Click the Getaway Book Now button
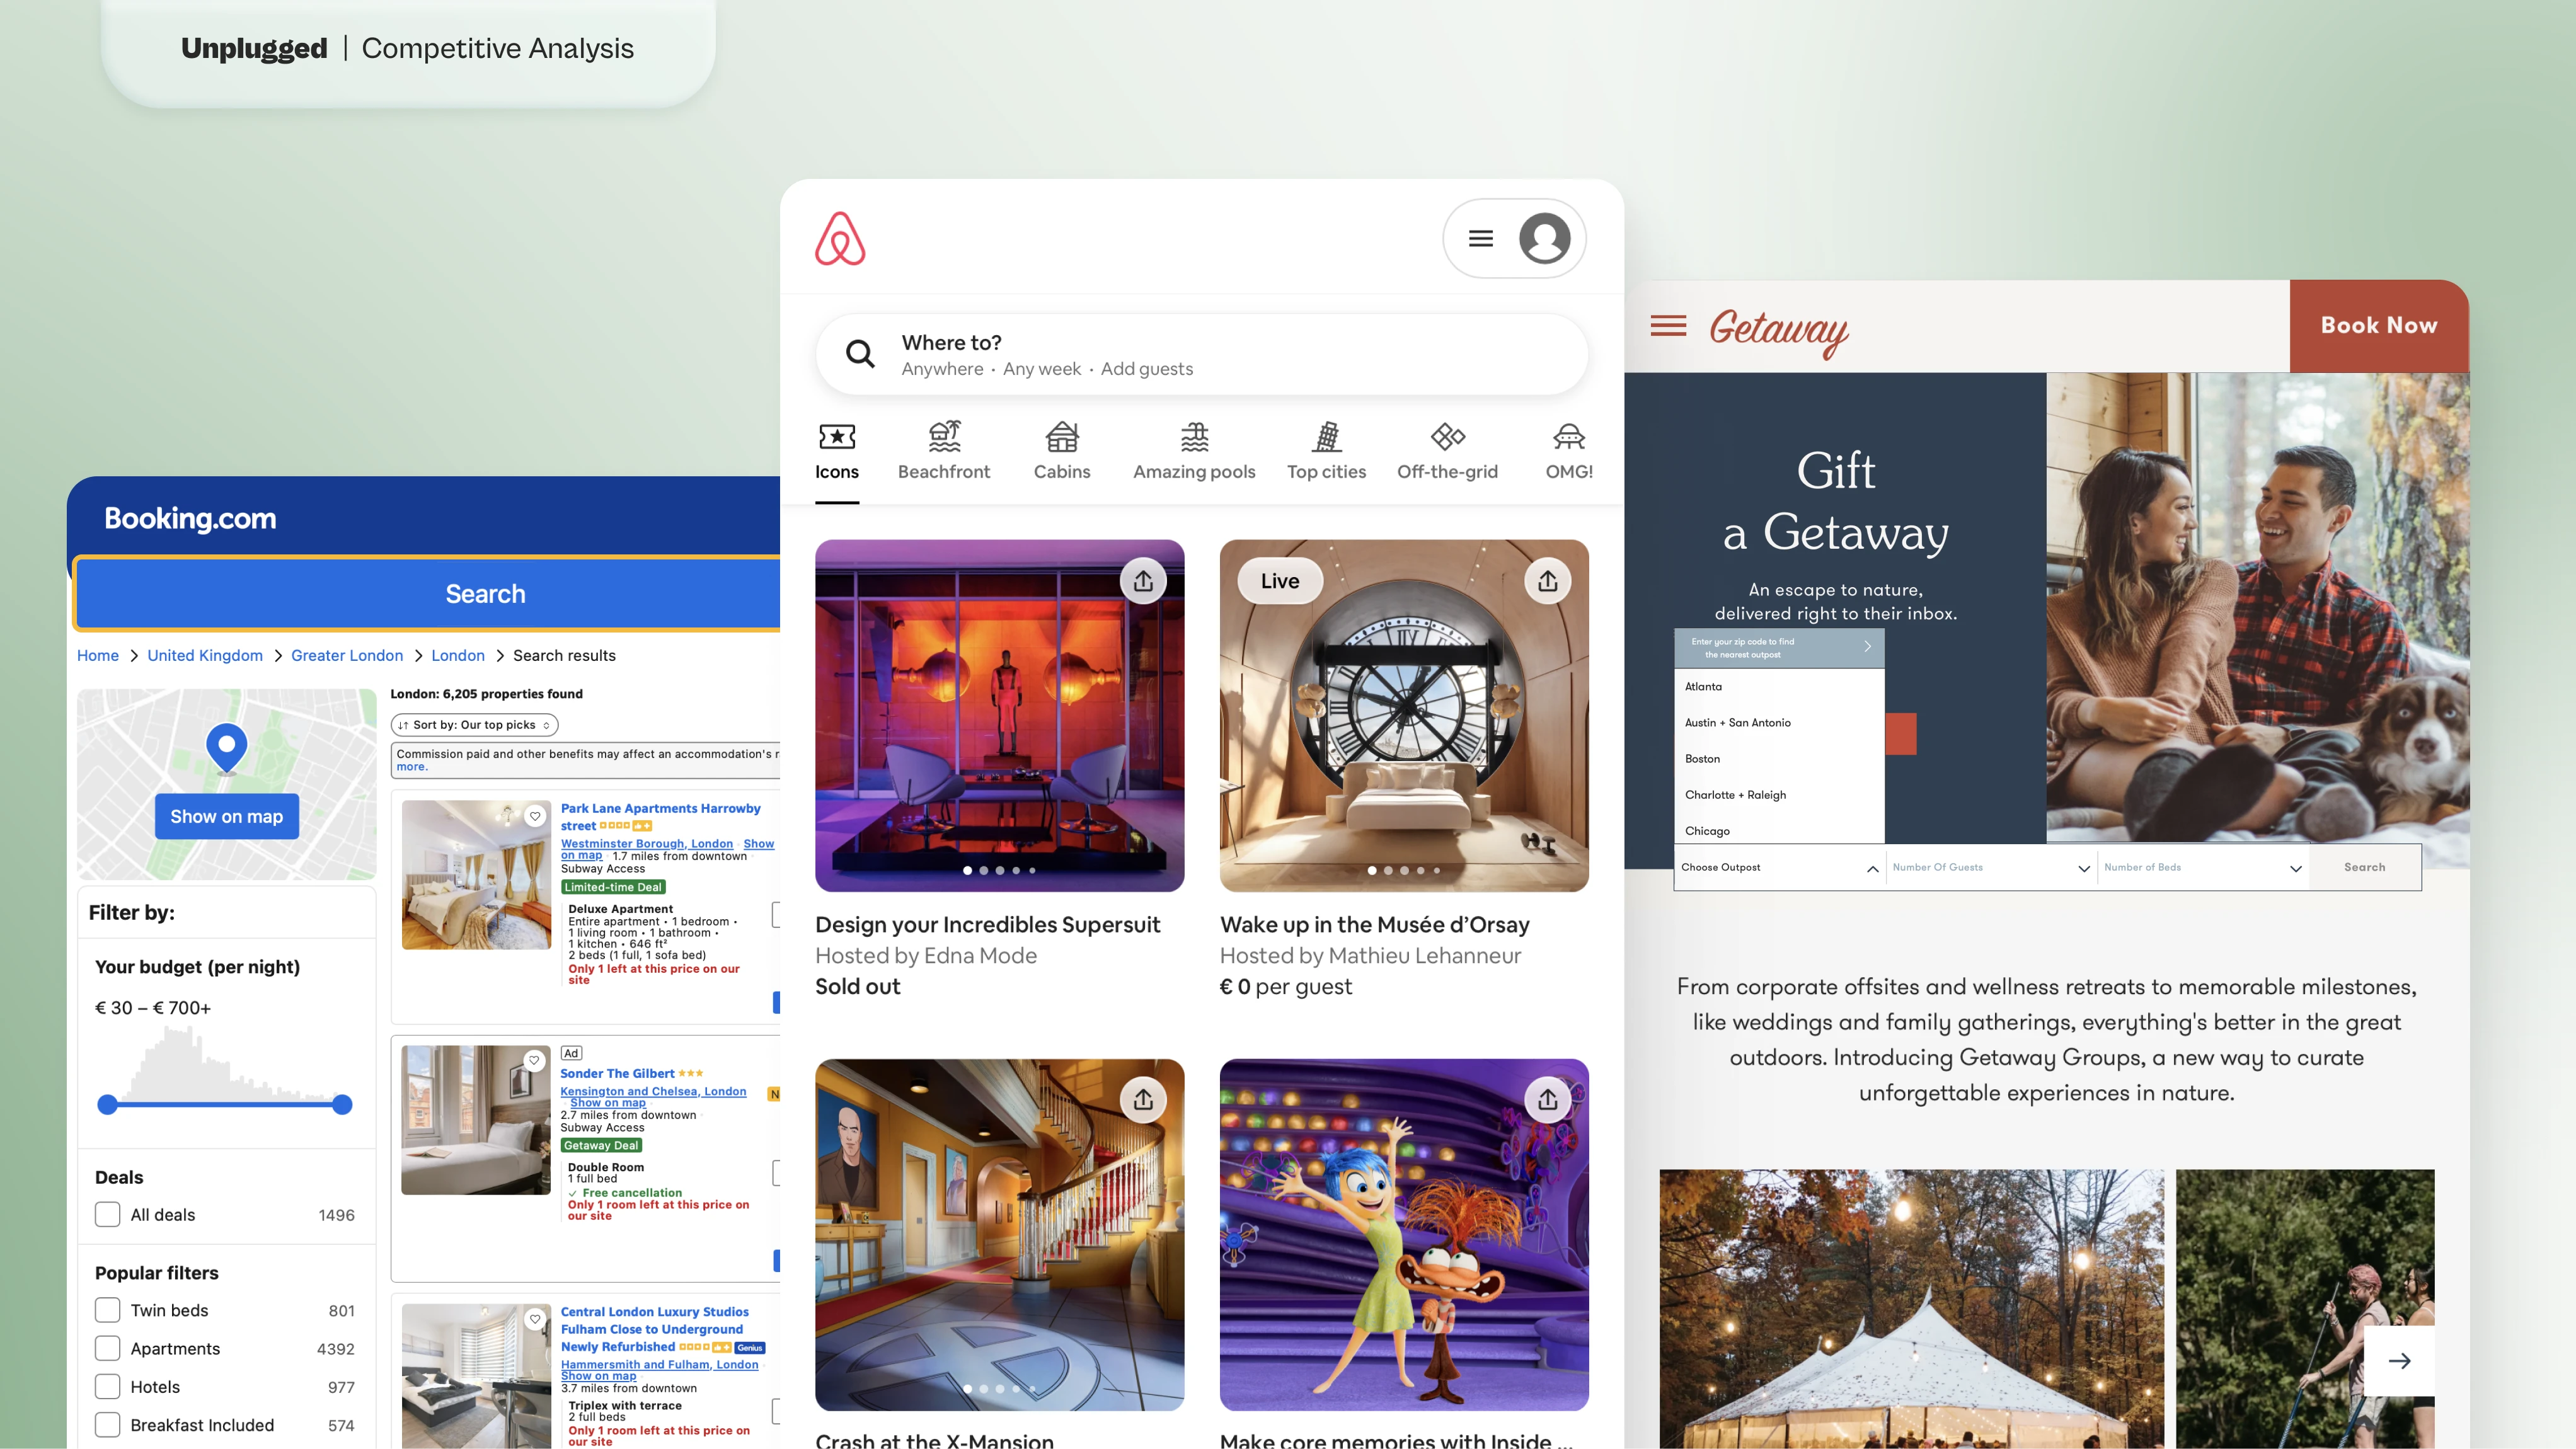 2379,326
